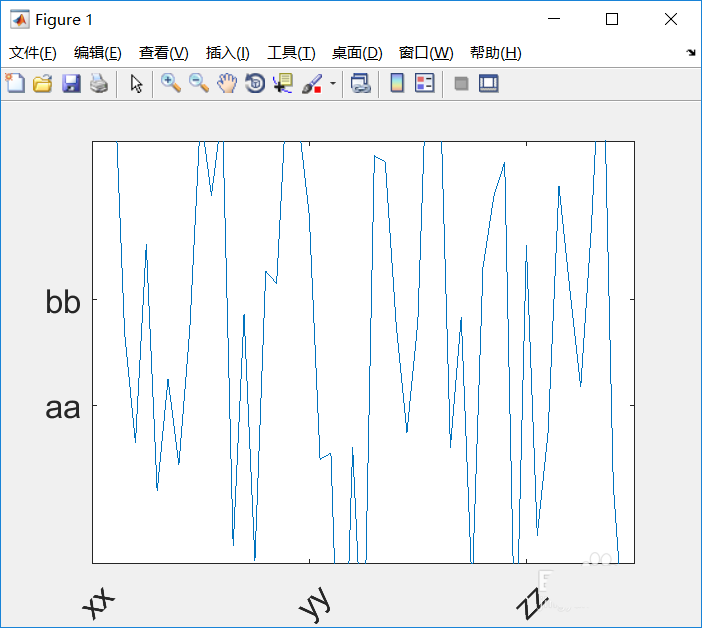The width and height of the screenshot is (702, 628).
Task: Click the x-axis tick label xx
Action: pyautogui.click(x=99, y=602)
